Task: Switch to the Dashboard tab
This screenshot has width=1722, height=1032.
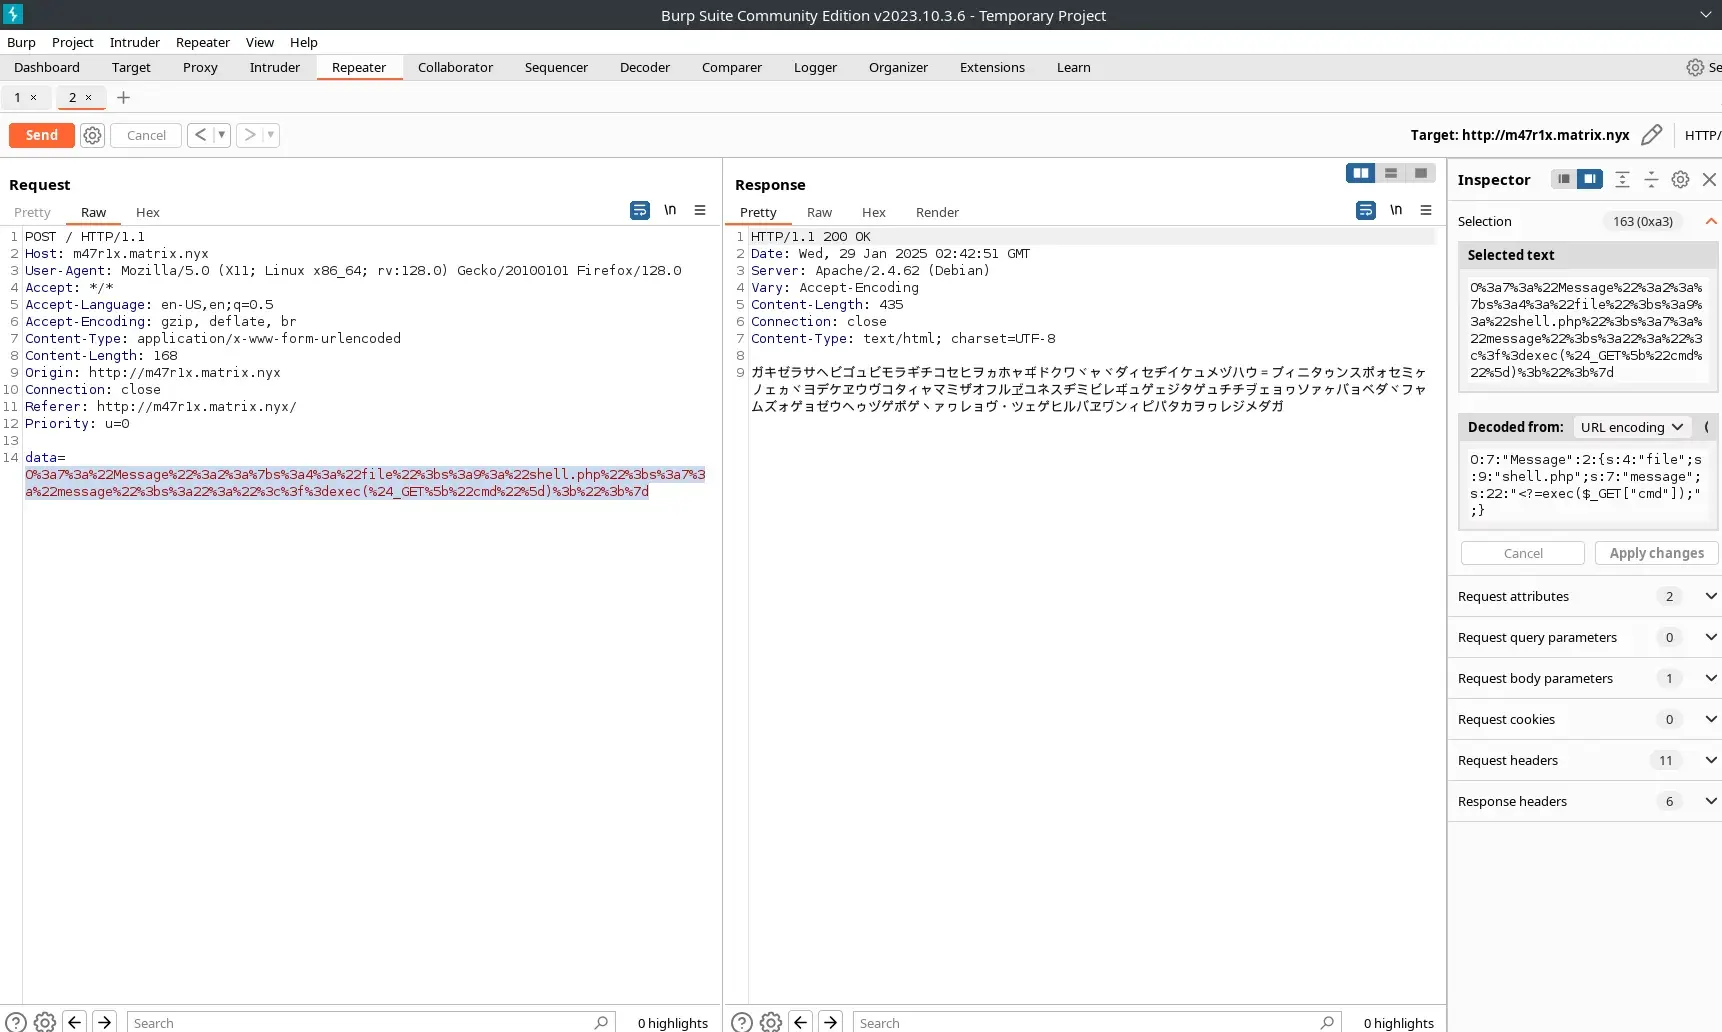Action: point(47,67)
